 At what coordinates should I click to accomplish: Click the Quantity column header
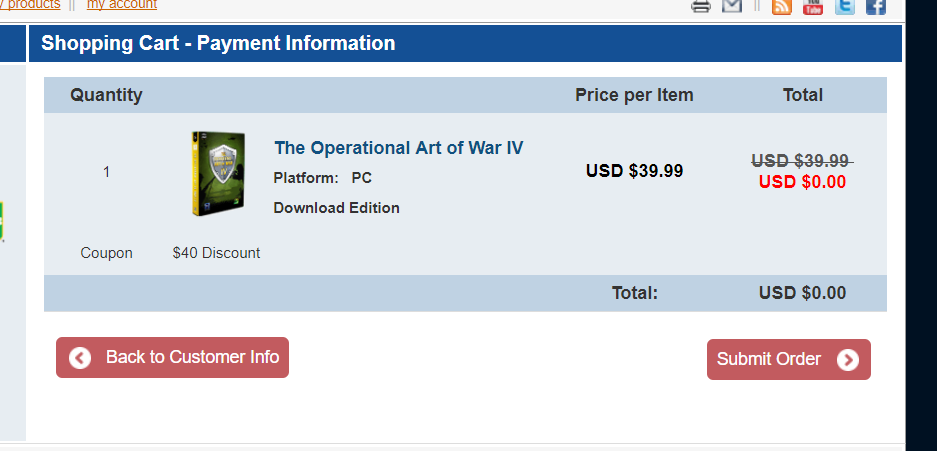click(x=106, y=95)
